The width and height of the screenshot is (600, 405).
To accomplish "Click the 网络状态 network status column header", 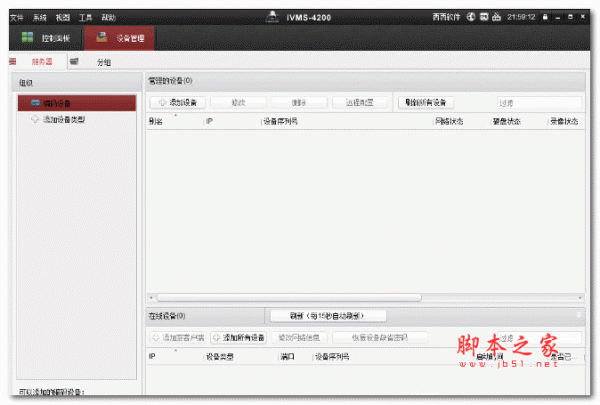I will click(449, 121).
